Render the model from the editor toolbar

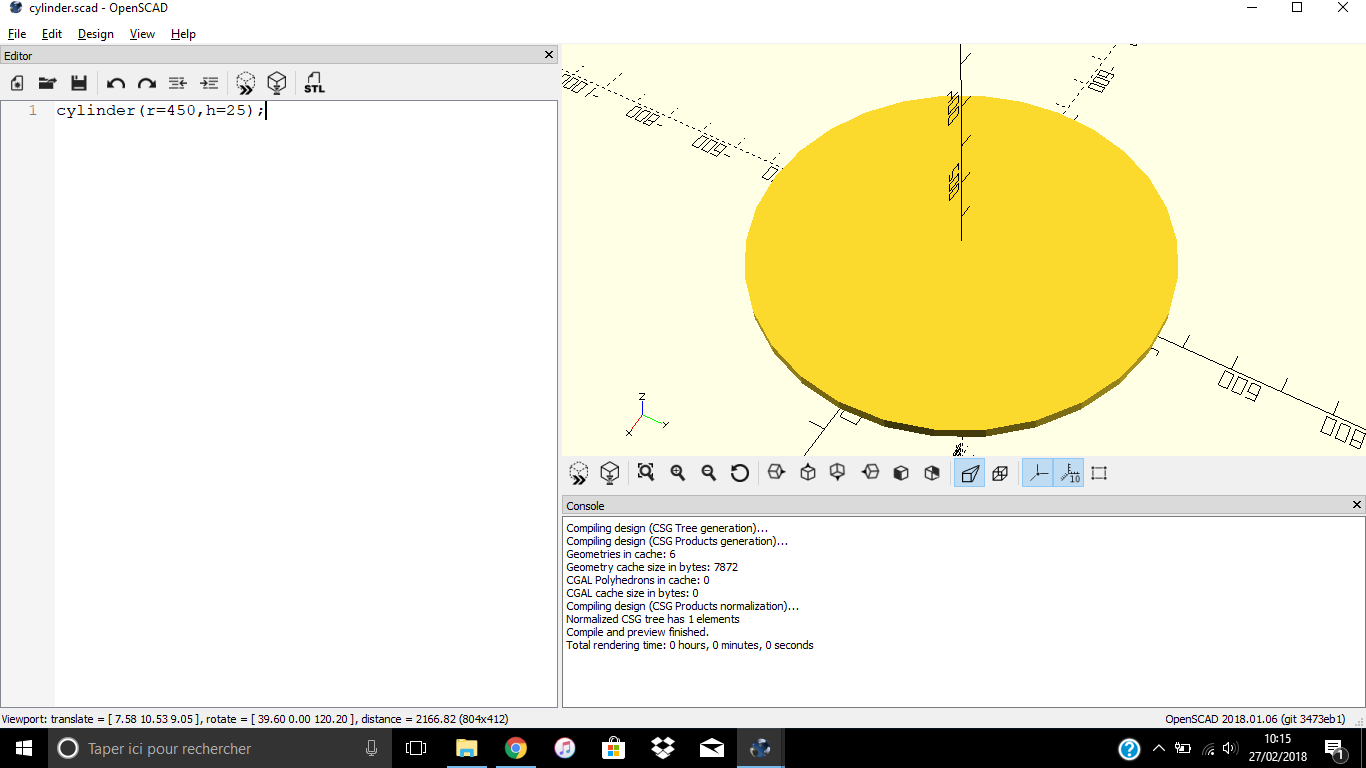[277, 84]
